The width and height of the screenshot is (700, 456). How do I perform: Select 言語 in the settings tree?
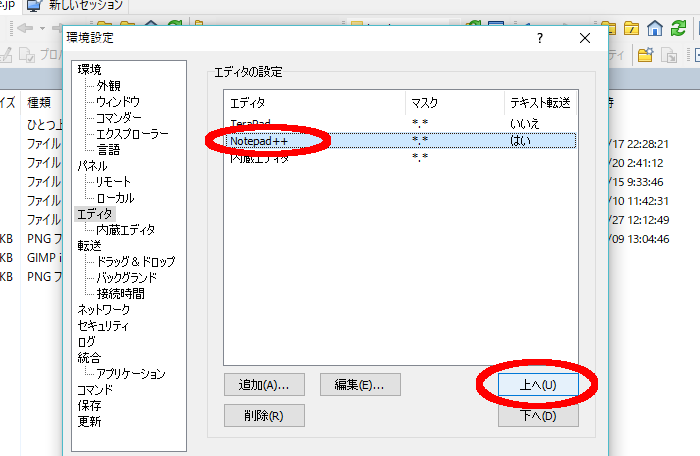coord(108,150)
